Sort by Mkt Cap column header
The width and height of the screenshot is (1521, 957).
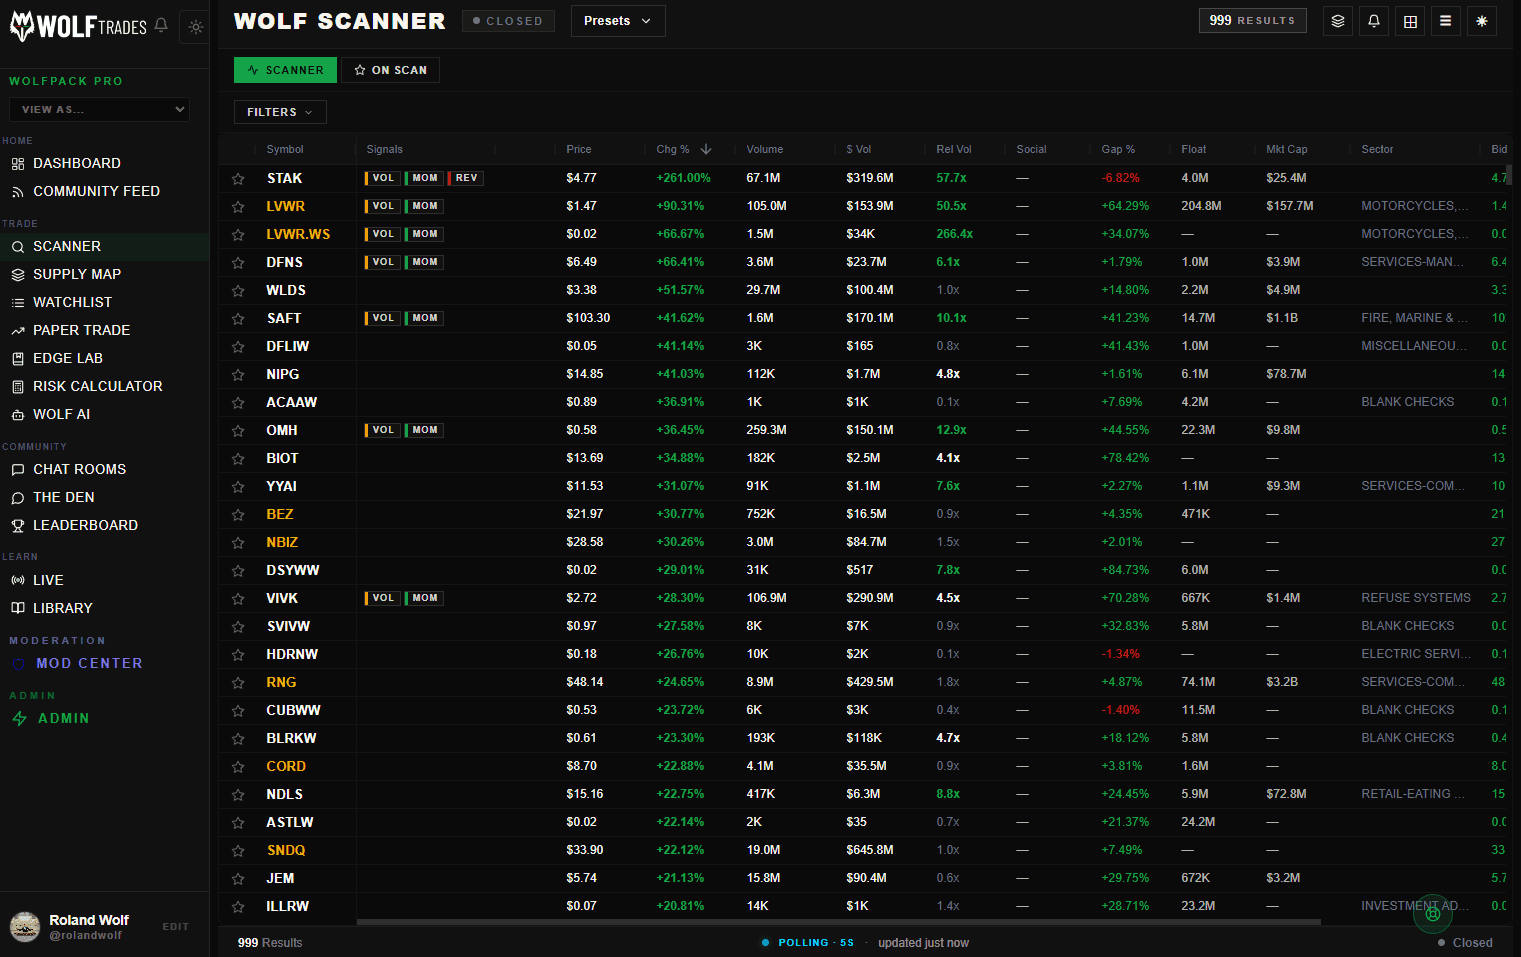click(x=1287, y=149)
